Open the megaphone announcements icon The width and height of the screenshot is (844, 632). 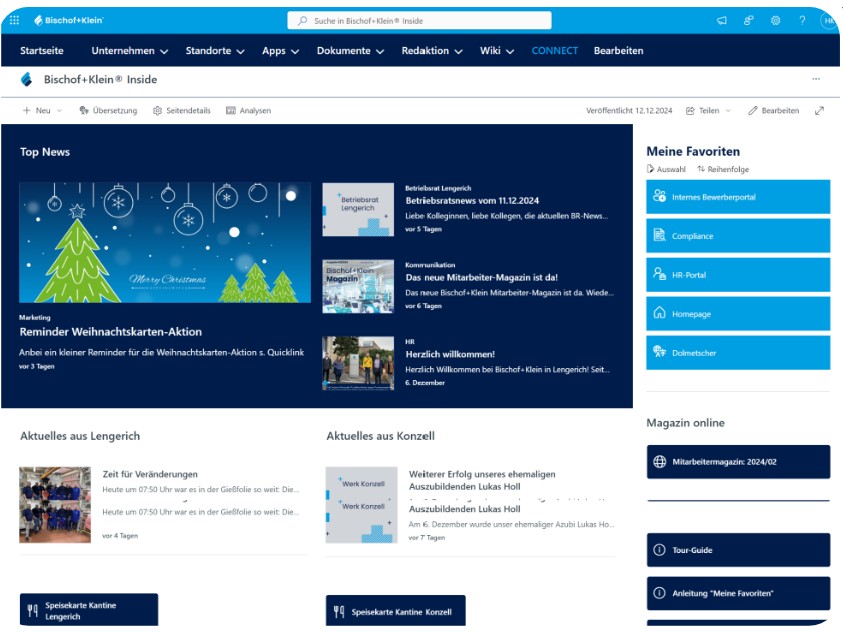click(x=722, y=20)
